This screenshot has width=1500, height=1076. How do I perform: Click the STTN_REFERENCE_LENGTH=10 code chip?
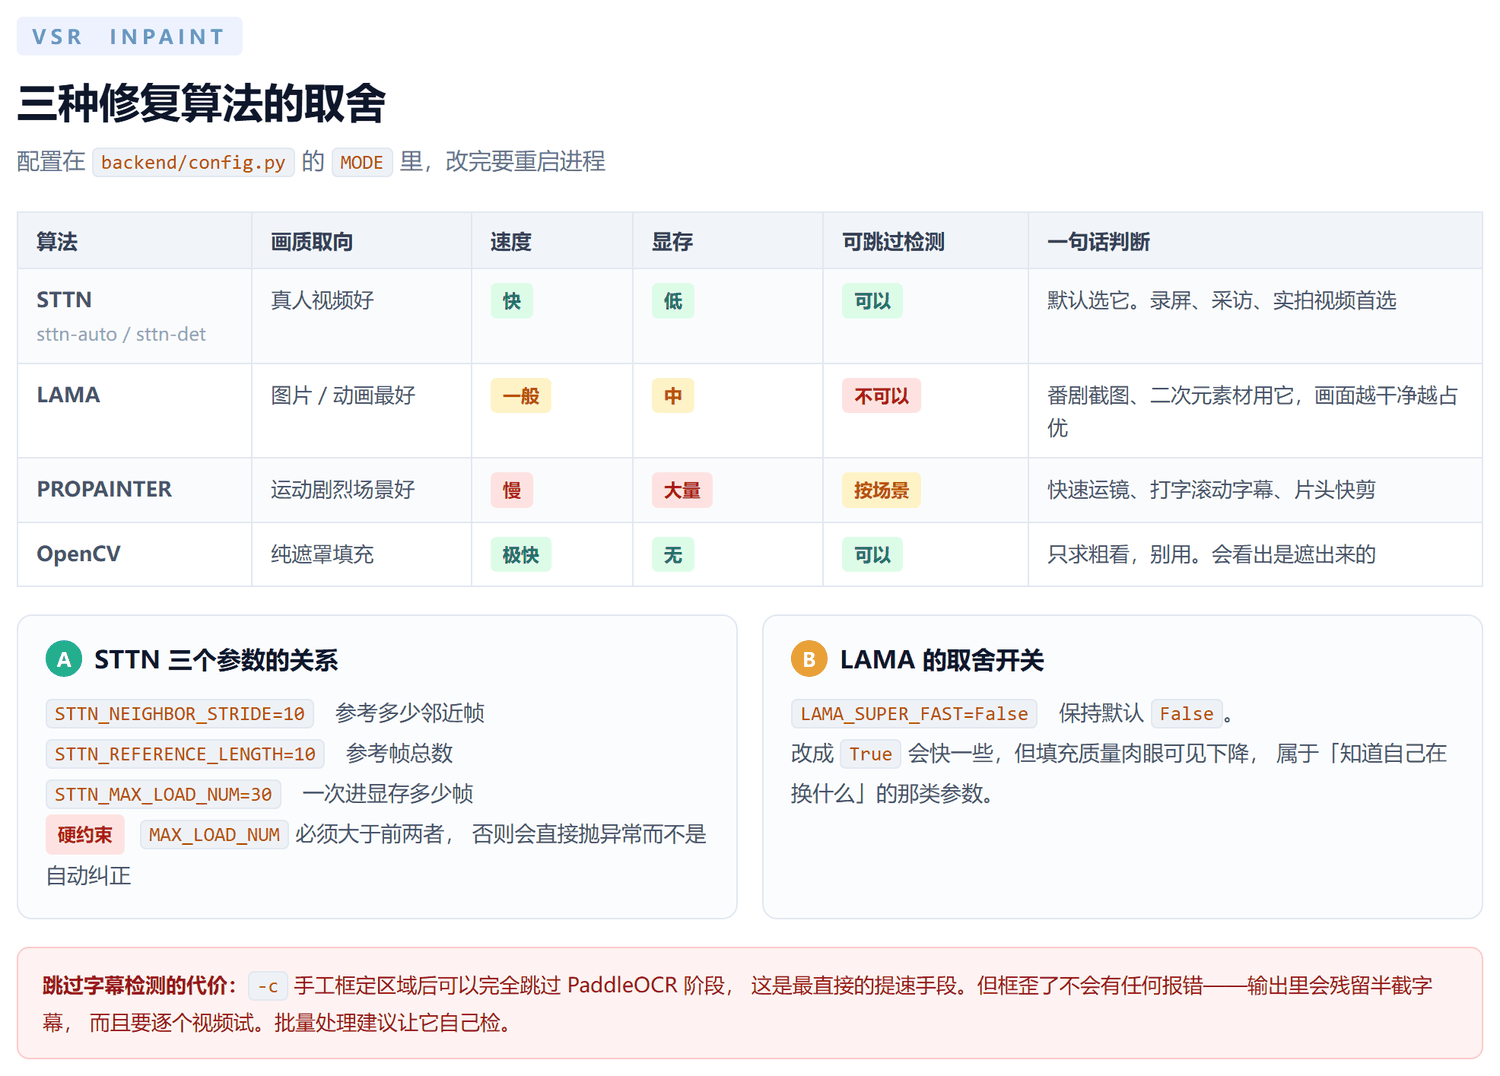(x=185, y=754)
